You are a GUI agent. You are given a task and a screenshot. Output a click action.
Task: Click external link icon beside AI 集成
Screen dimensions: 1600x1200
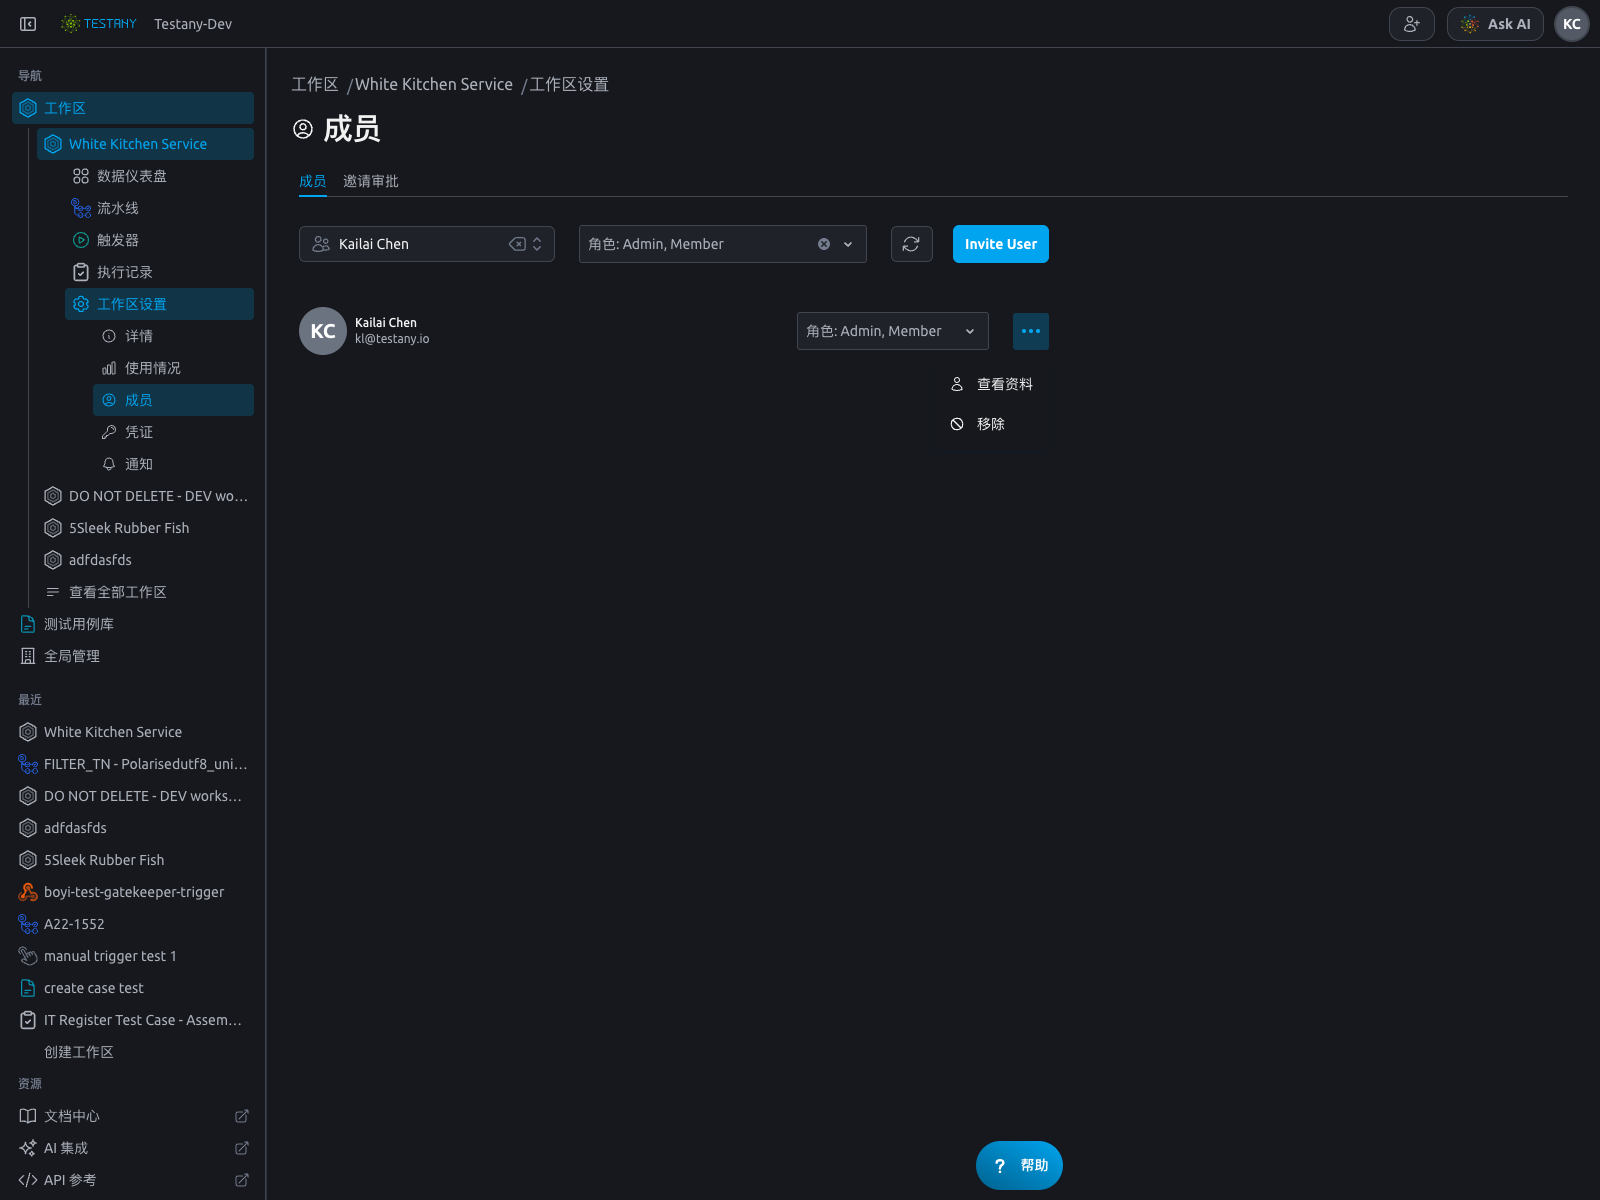click(x=242, y=1148)
